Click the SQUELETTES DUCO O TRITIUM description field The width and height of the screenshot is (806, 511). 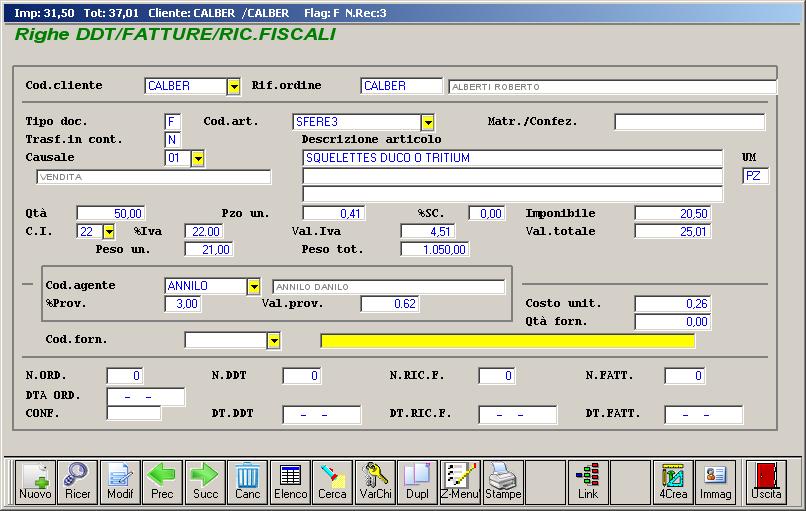(x=512, y=158)
